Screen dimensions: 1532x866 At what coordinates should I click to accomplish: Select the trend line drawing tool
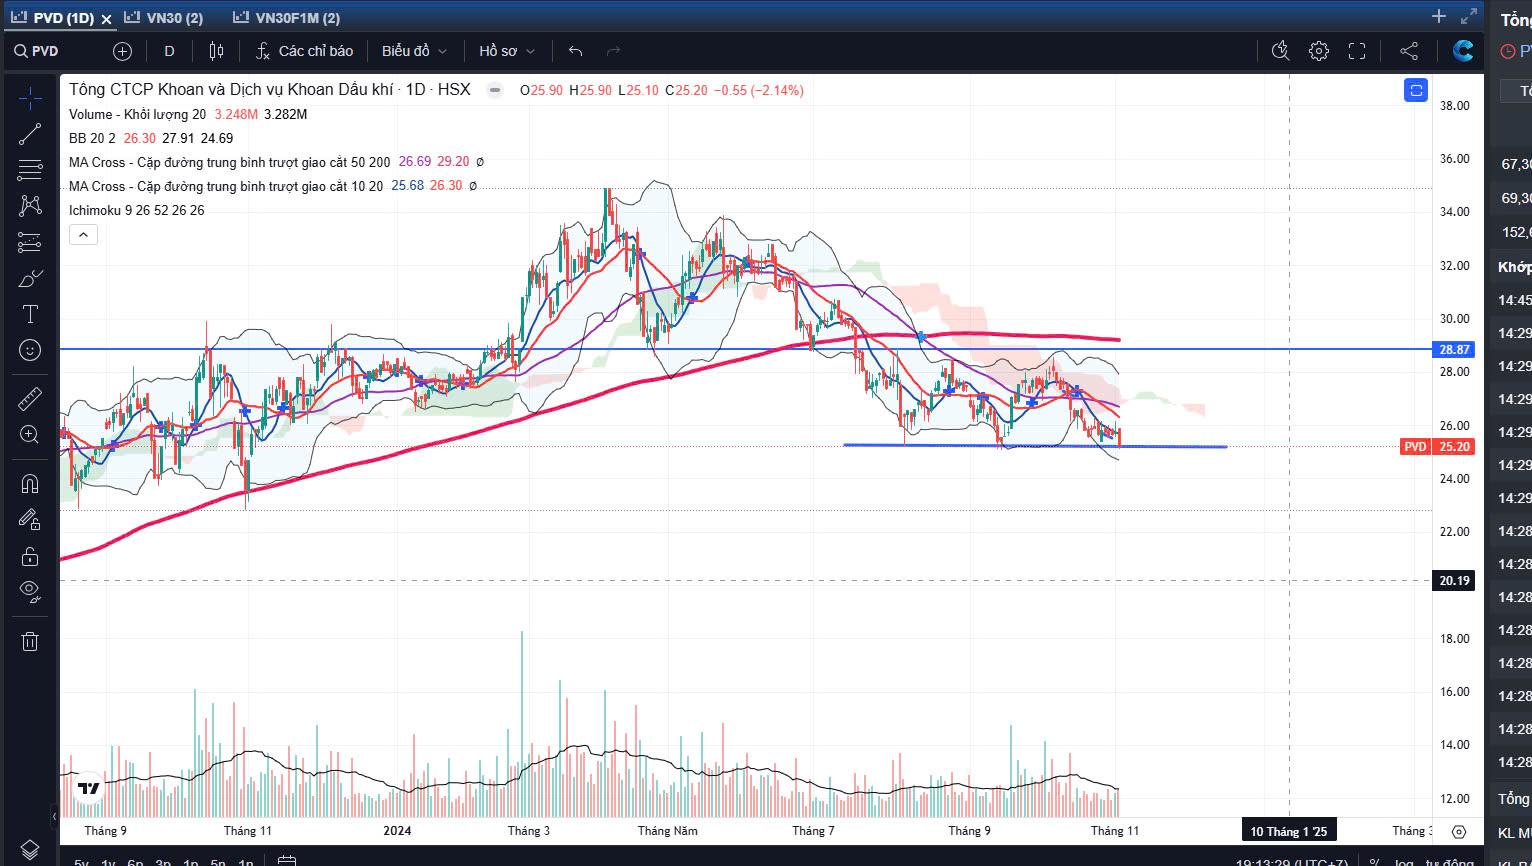30,134
